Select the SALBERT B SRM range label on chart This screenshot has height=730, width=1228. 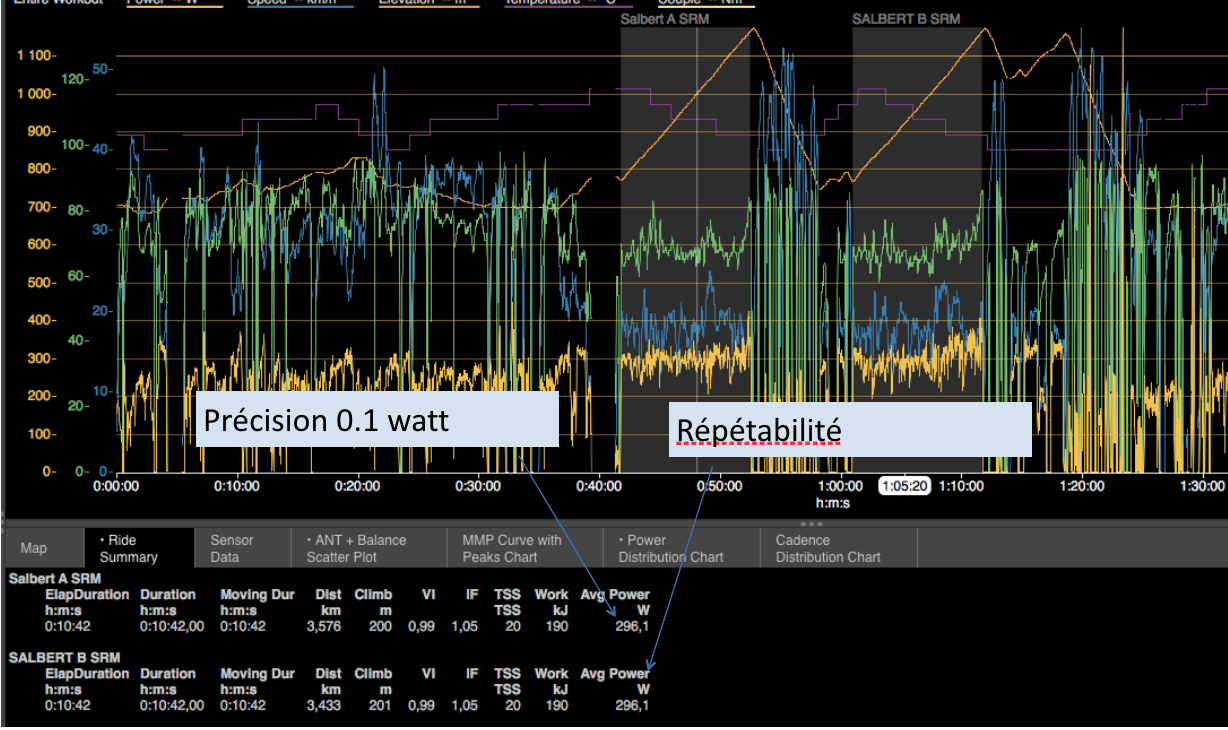coord(905,19)
